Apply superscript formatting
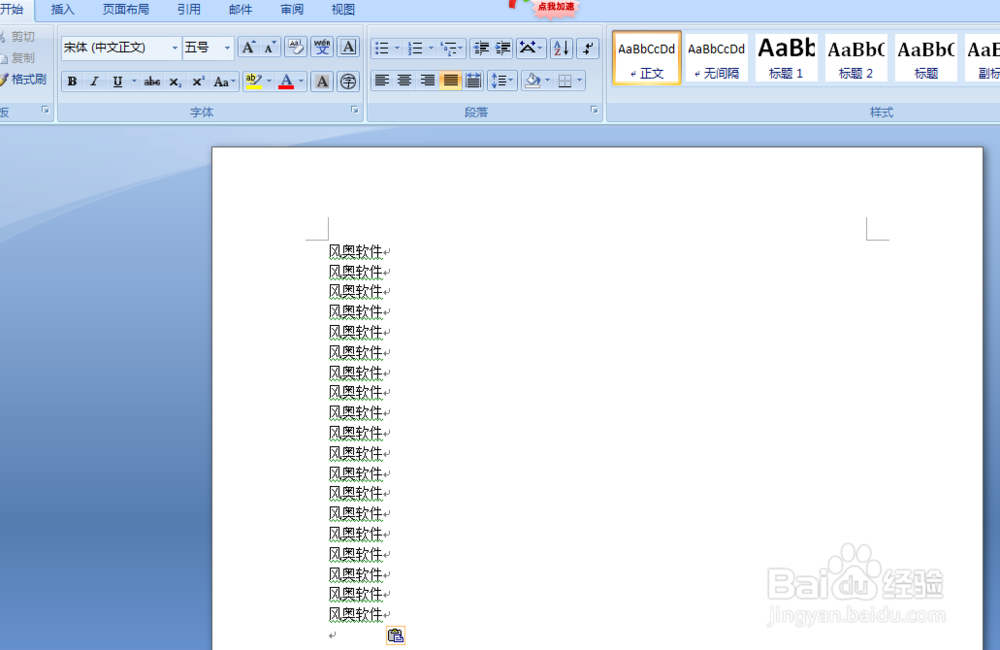 [x=198, y=82]
